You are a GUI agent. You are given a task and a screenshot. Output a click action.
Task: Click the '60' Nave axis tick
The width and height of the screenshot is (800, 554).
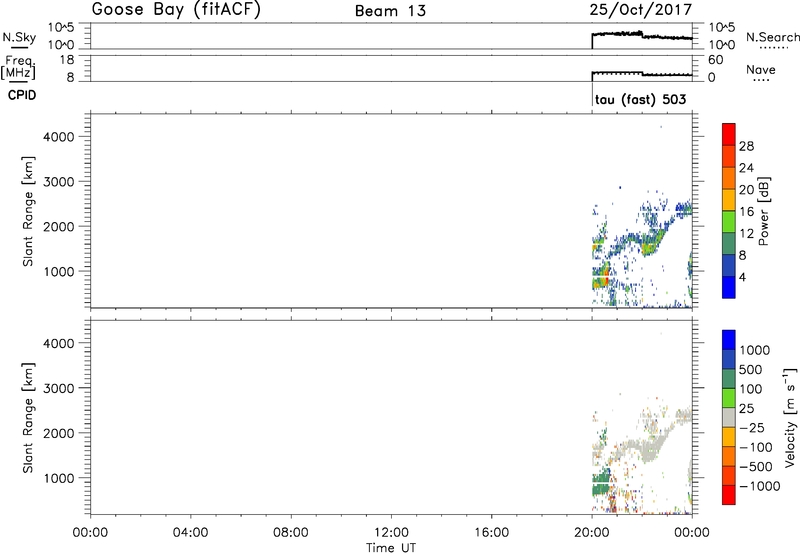coord(715,60)
